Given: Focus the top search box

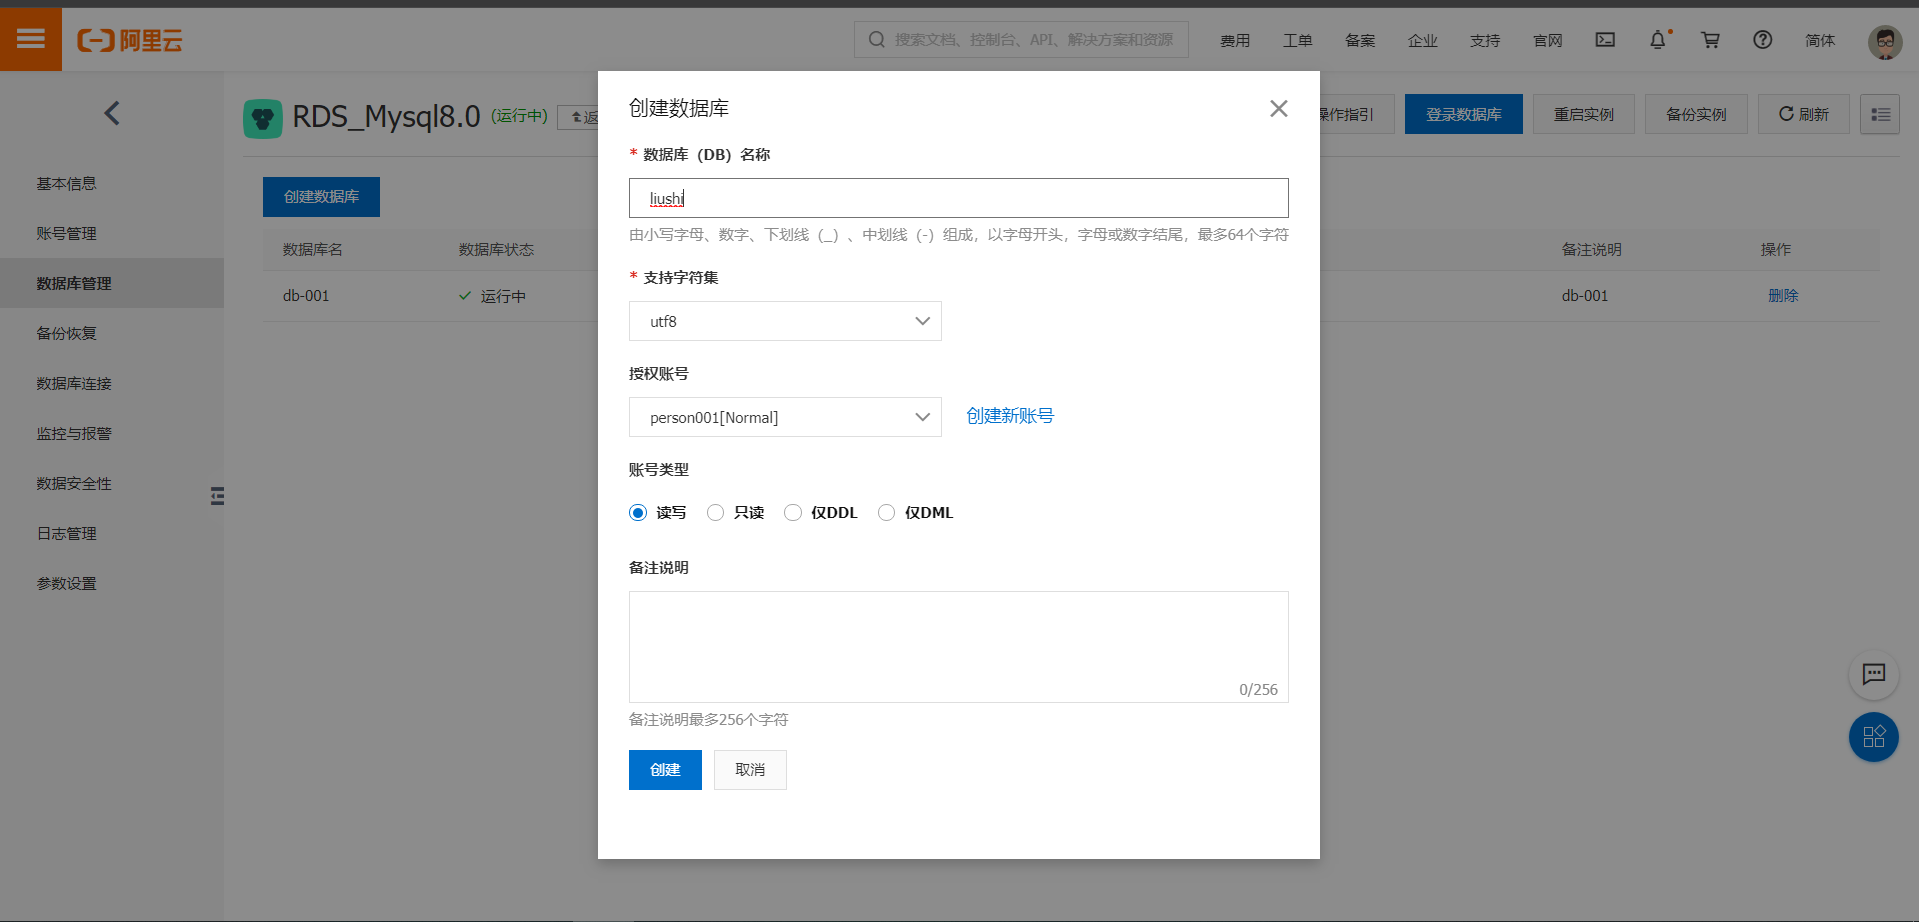Looking at the screenshot, I should 1021,40.
